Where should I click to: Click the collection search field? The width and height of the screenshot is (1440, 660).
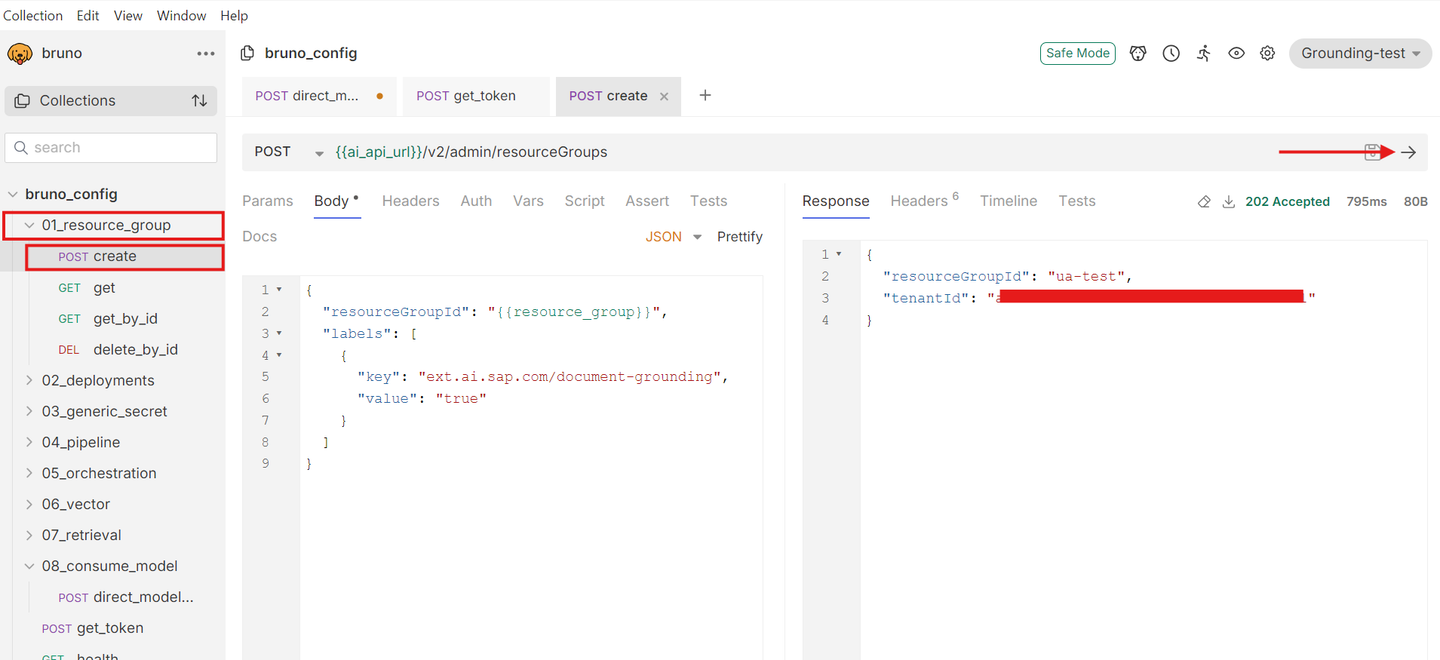[x=111, y=148]
